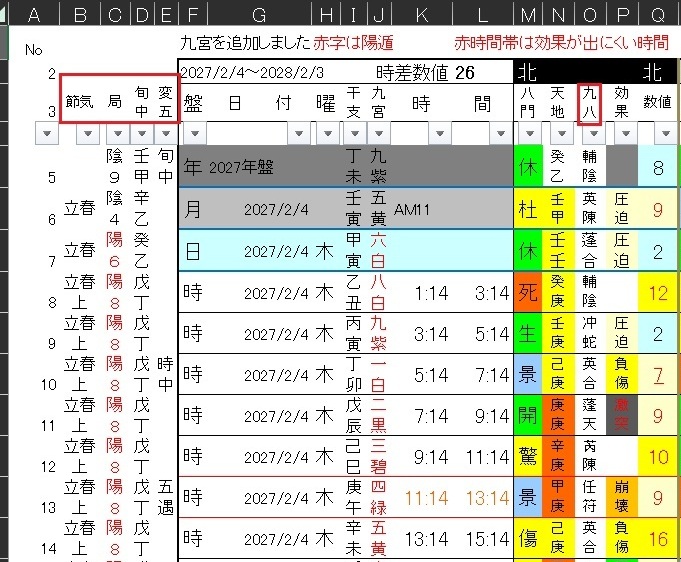Select column A header
This screenshot has height=562, width=681.
click(x=34, y=13)
